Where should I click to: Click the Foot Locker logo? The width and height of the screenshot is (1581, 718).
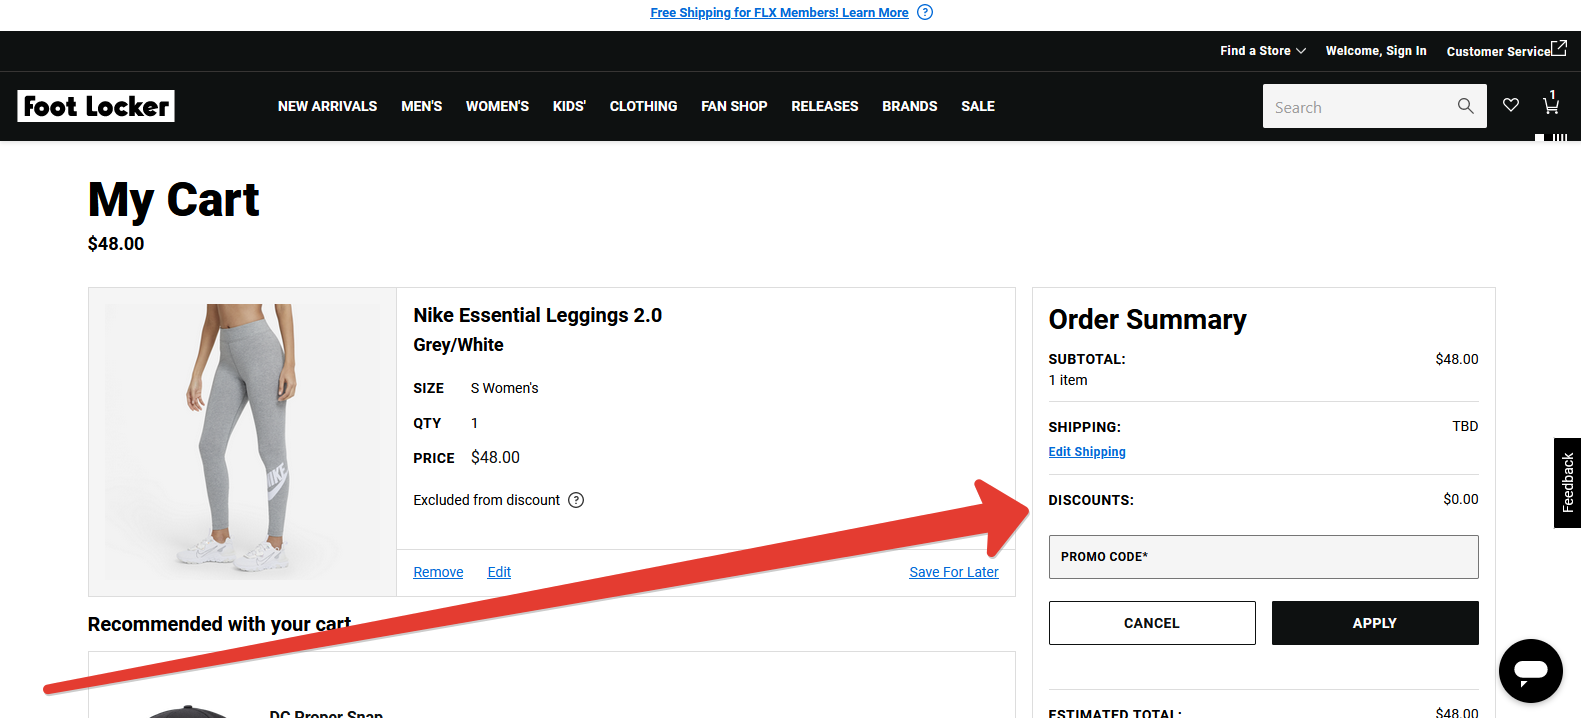point(96,106)
